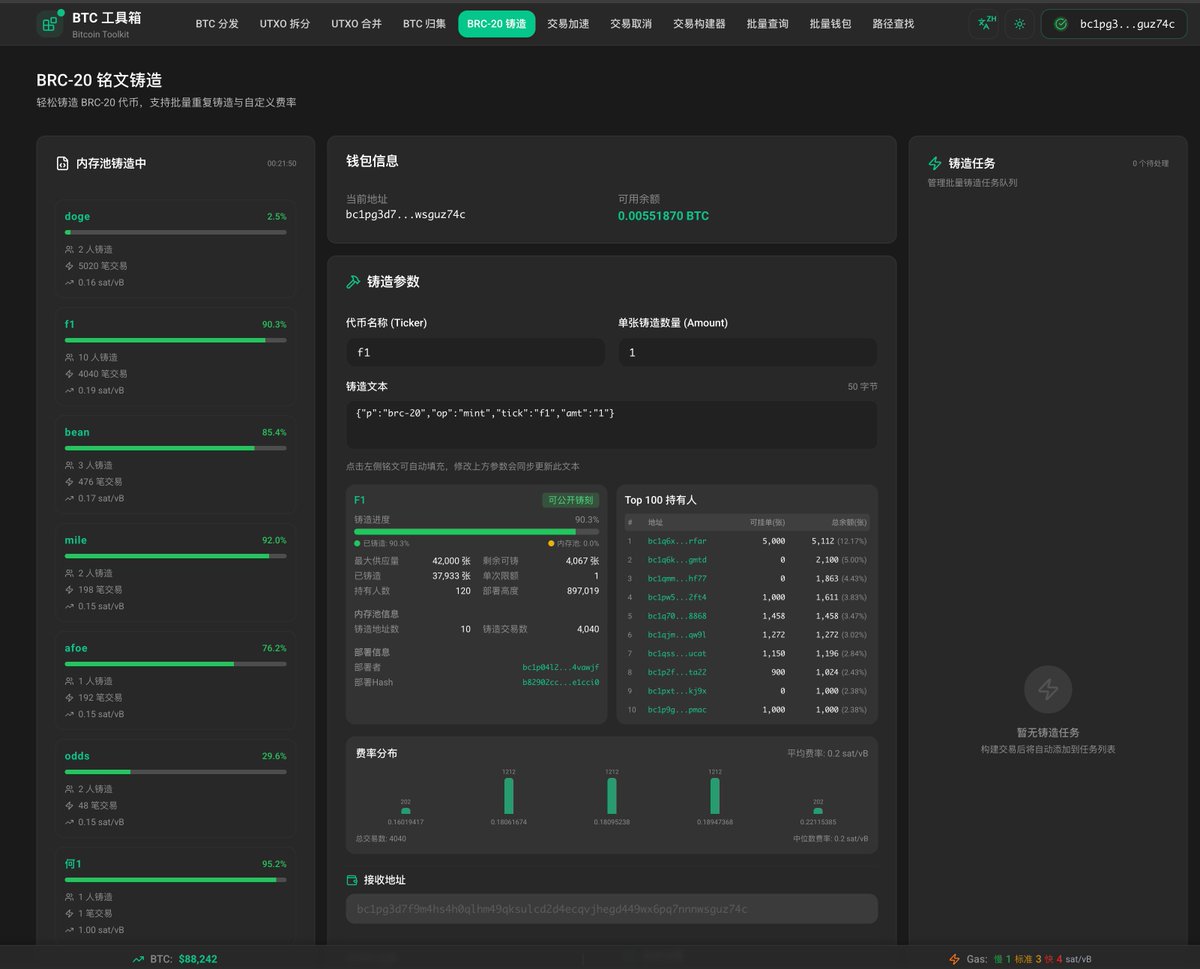
Task: Open holder address bc1q6x...rfar
Action: [677, 541]
